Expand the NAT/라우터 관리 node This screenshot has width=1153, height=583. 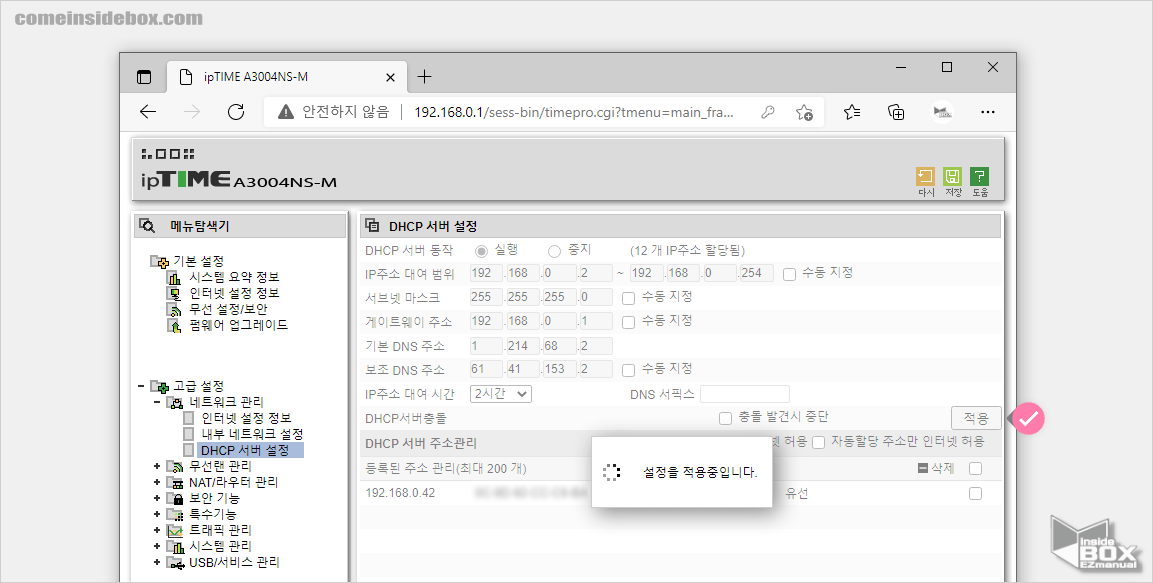click(x=157, y=482)
